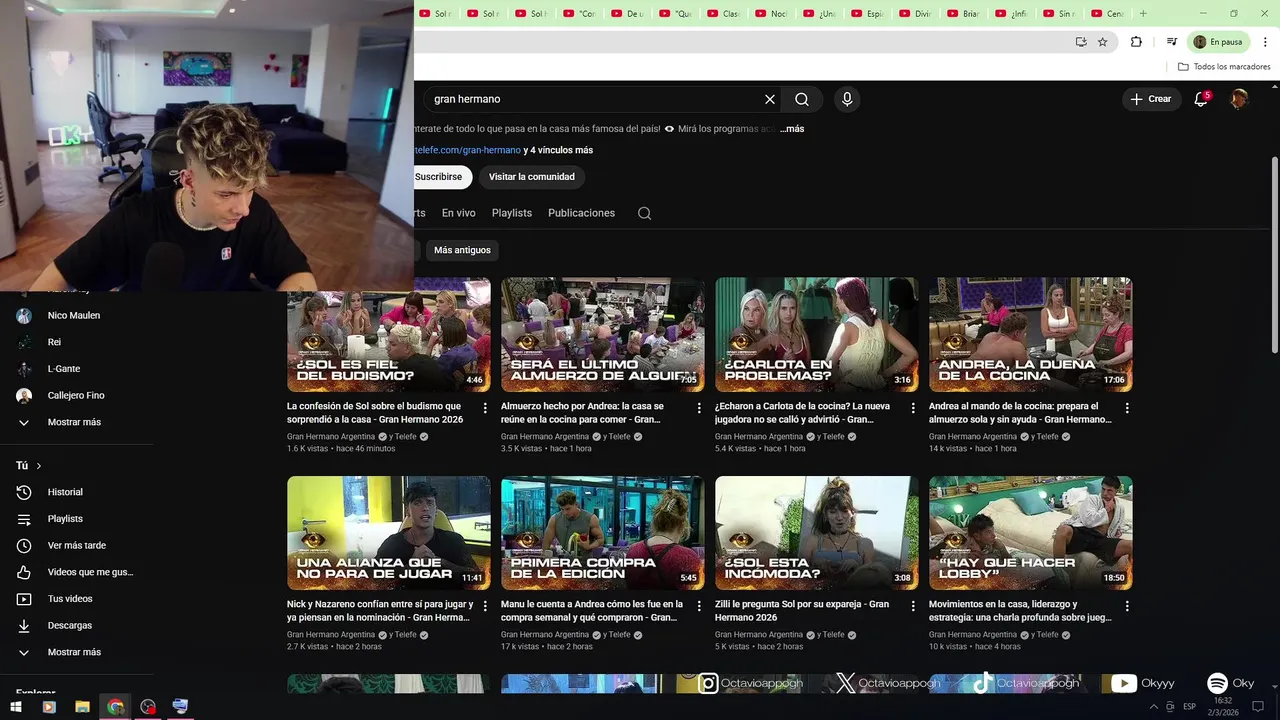Open options for 'Nick y Nazareno' video
This screenshot has height=720, width=1280.
click(485, 606)
